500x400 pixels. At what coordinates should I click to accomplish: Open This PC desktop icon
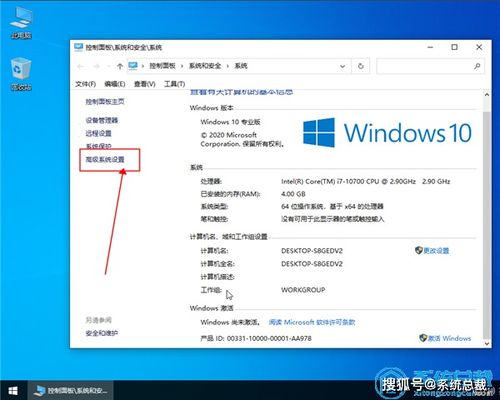coord(21,23)
